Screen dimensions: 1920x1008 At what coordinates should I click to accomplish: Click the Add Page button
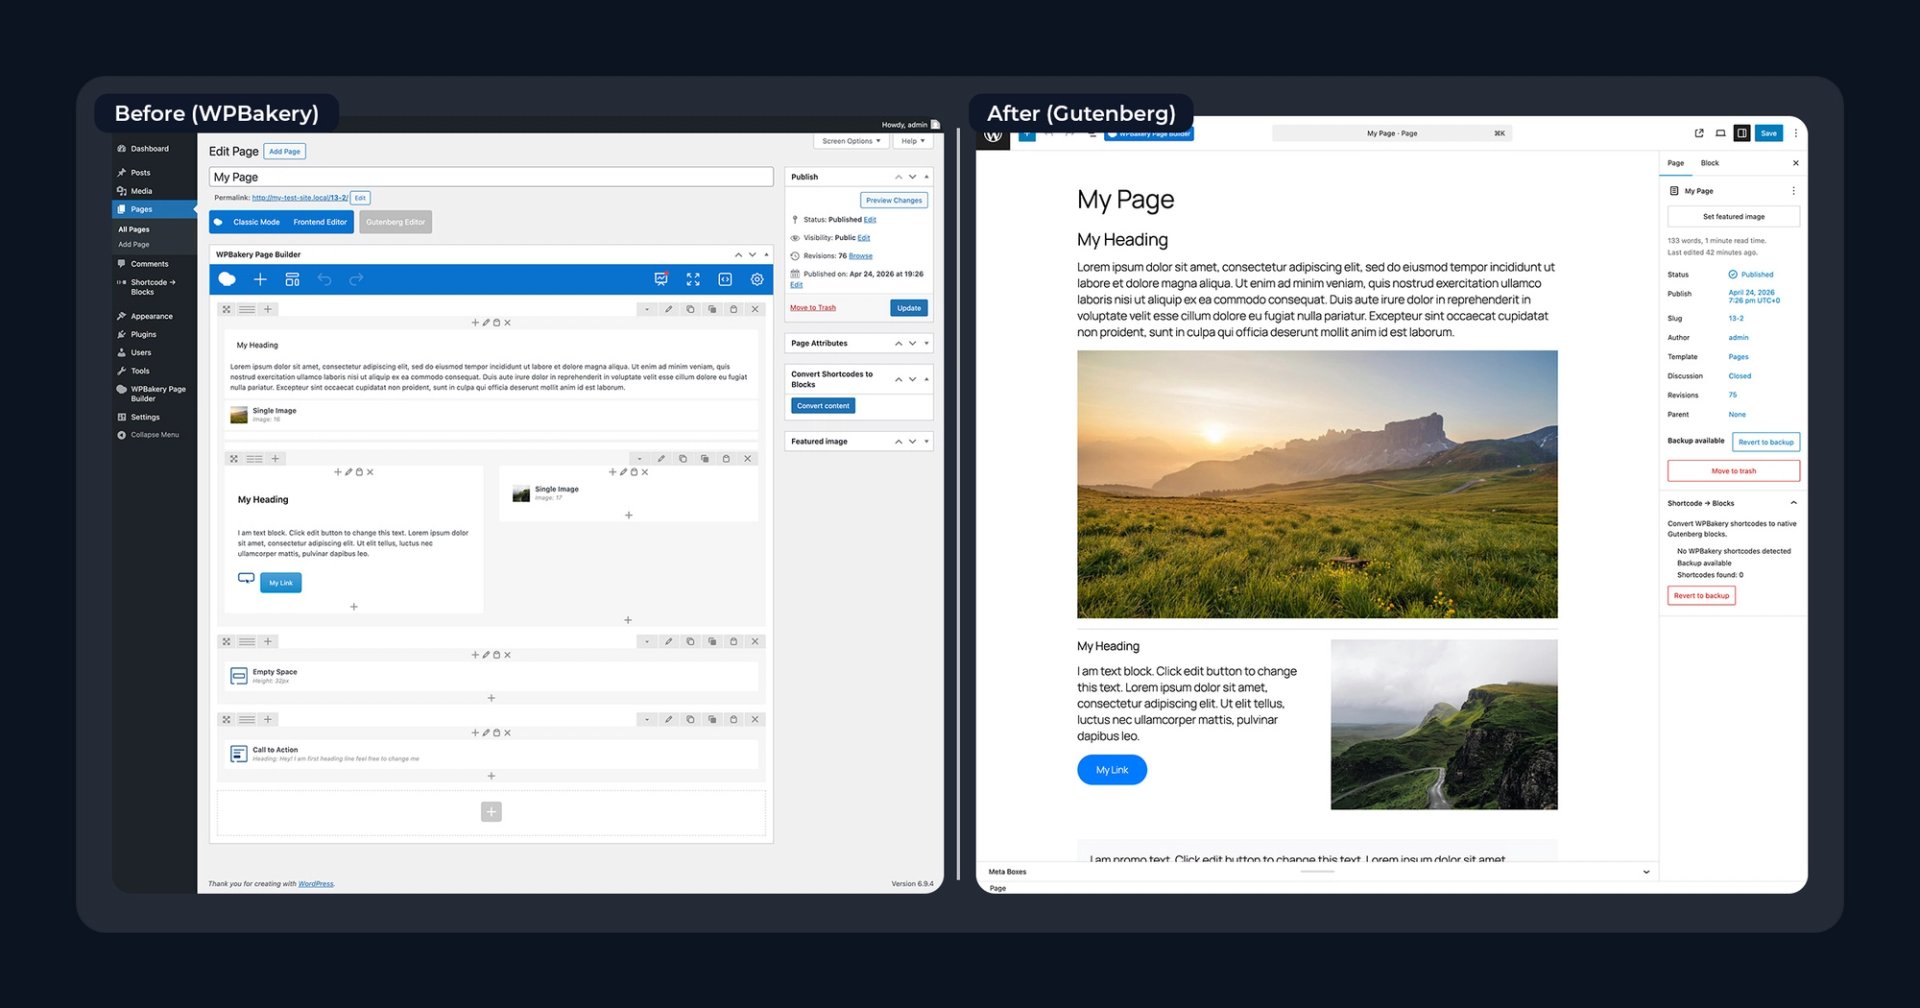pos(284,152)
